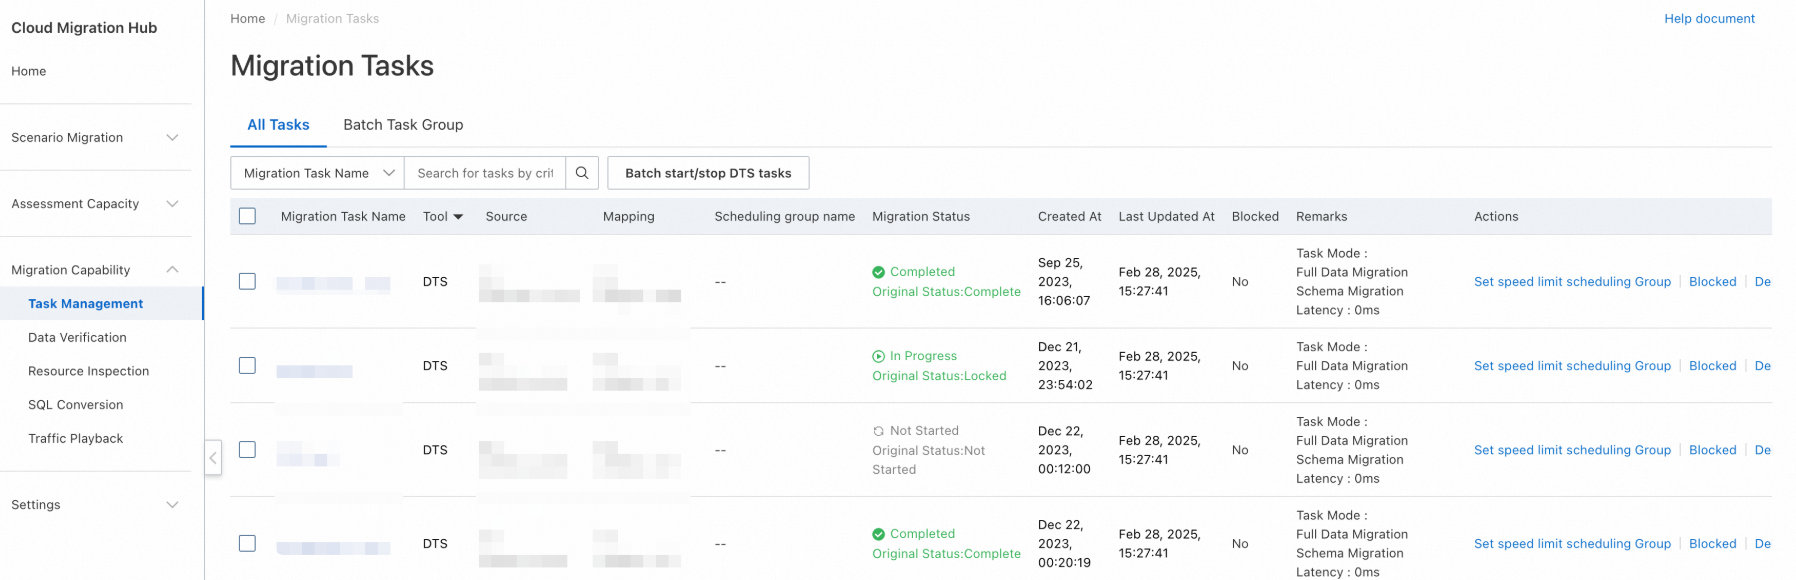1796x580 pixels.
Task: Tick the Not Started task row checkbox
Action: tap(248, 450)
